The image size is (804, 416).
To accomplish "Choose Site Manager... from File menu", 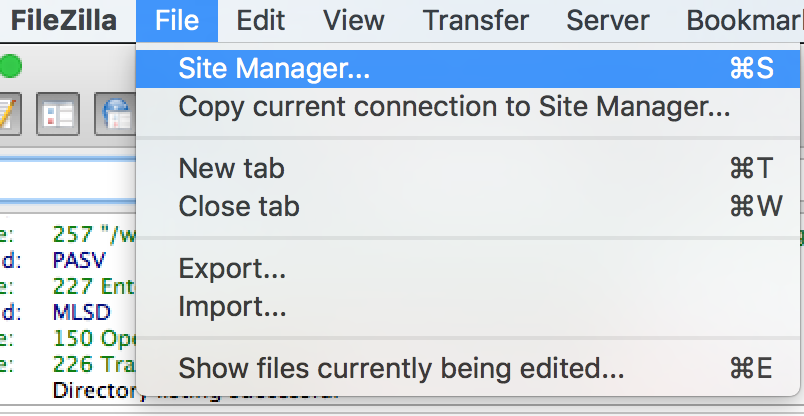I will click(468, 69).
